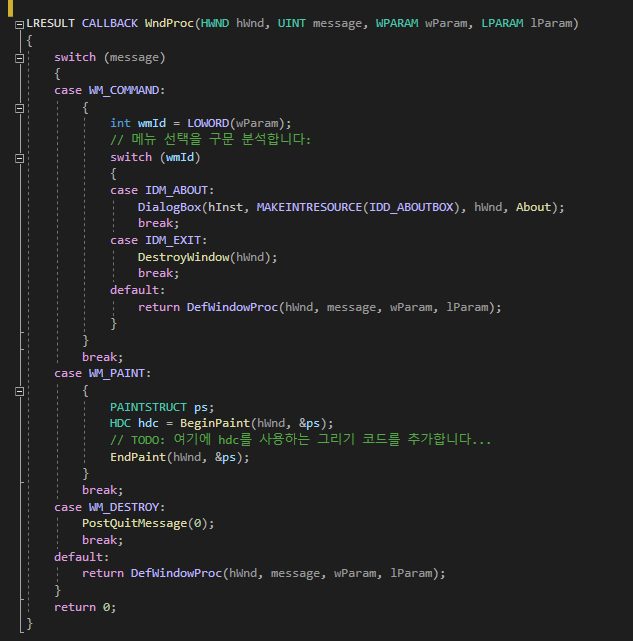Viewport: 633px width, 641px height.
Task: Click the HWND parameter type
Action: point(215,23)
